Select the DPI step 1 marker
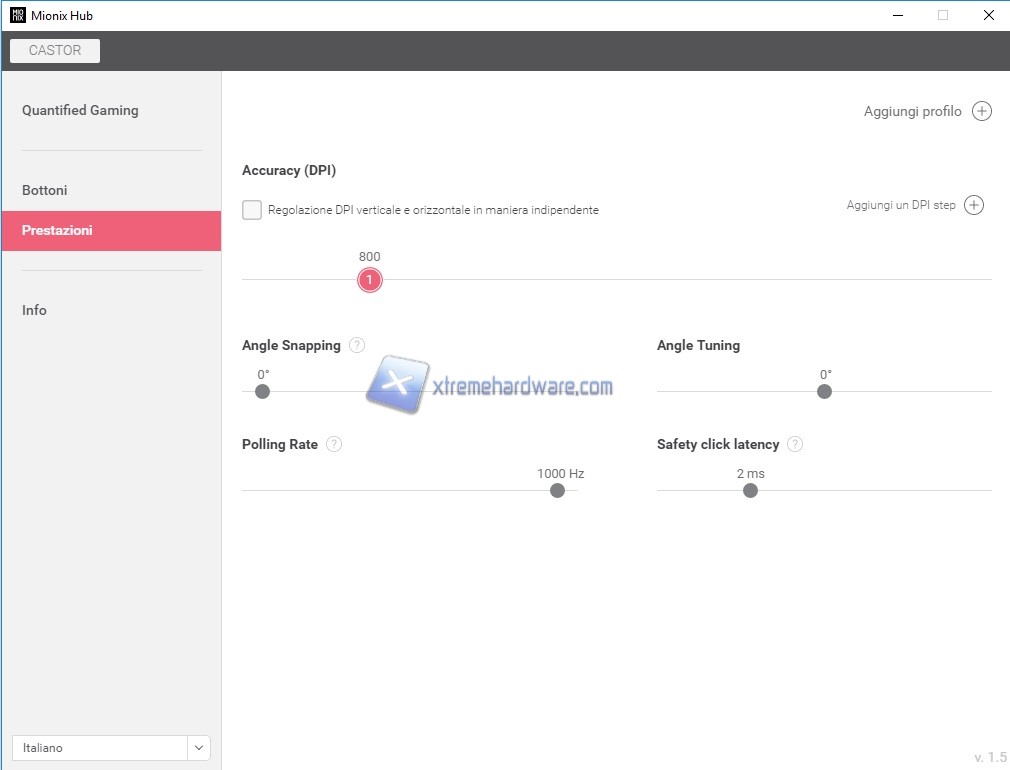The width and height of the screenshot is (1010, 770). [369, 280]
